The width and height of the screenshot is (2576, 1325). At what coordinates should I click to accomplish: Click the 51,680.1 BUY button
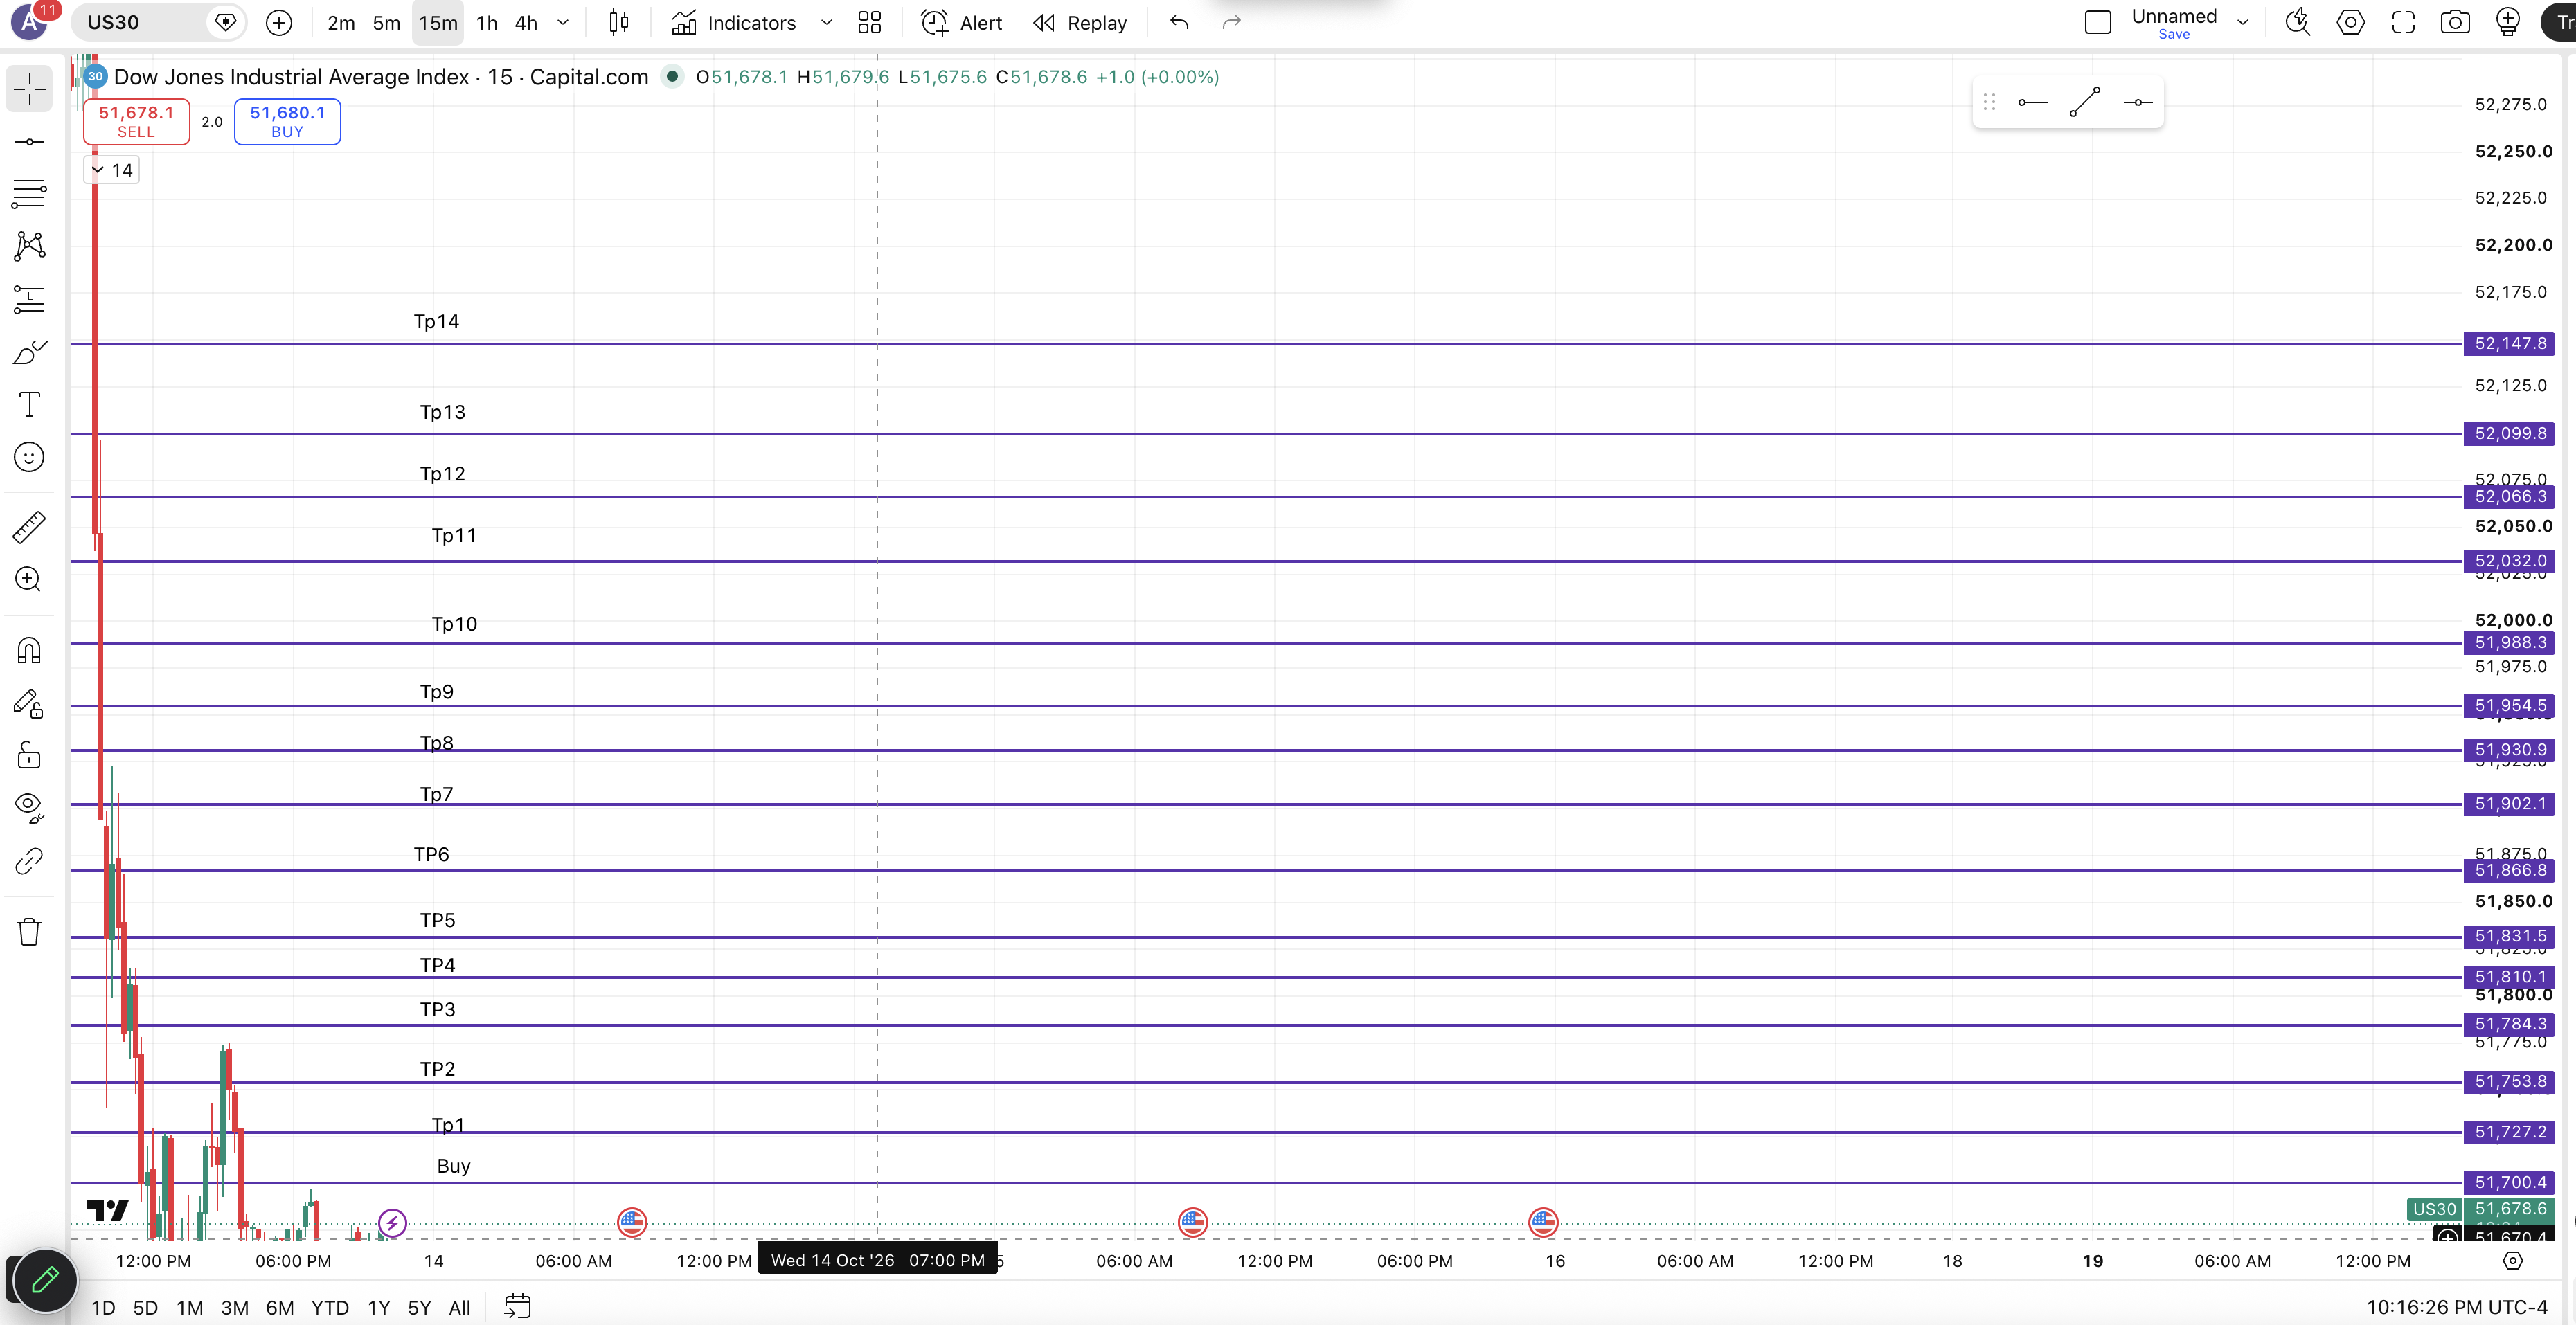[x=287, y=121]
